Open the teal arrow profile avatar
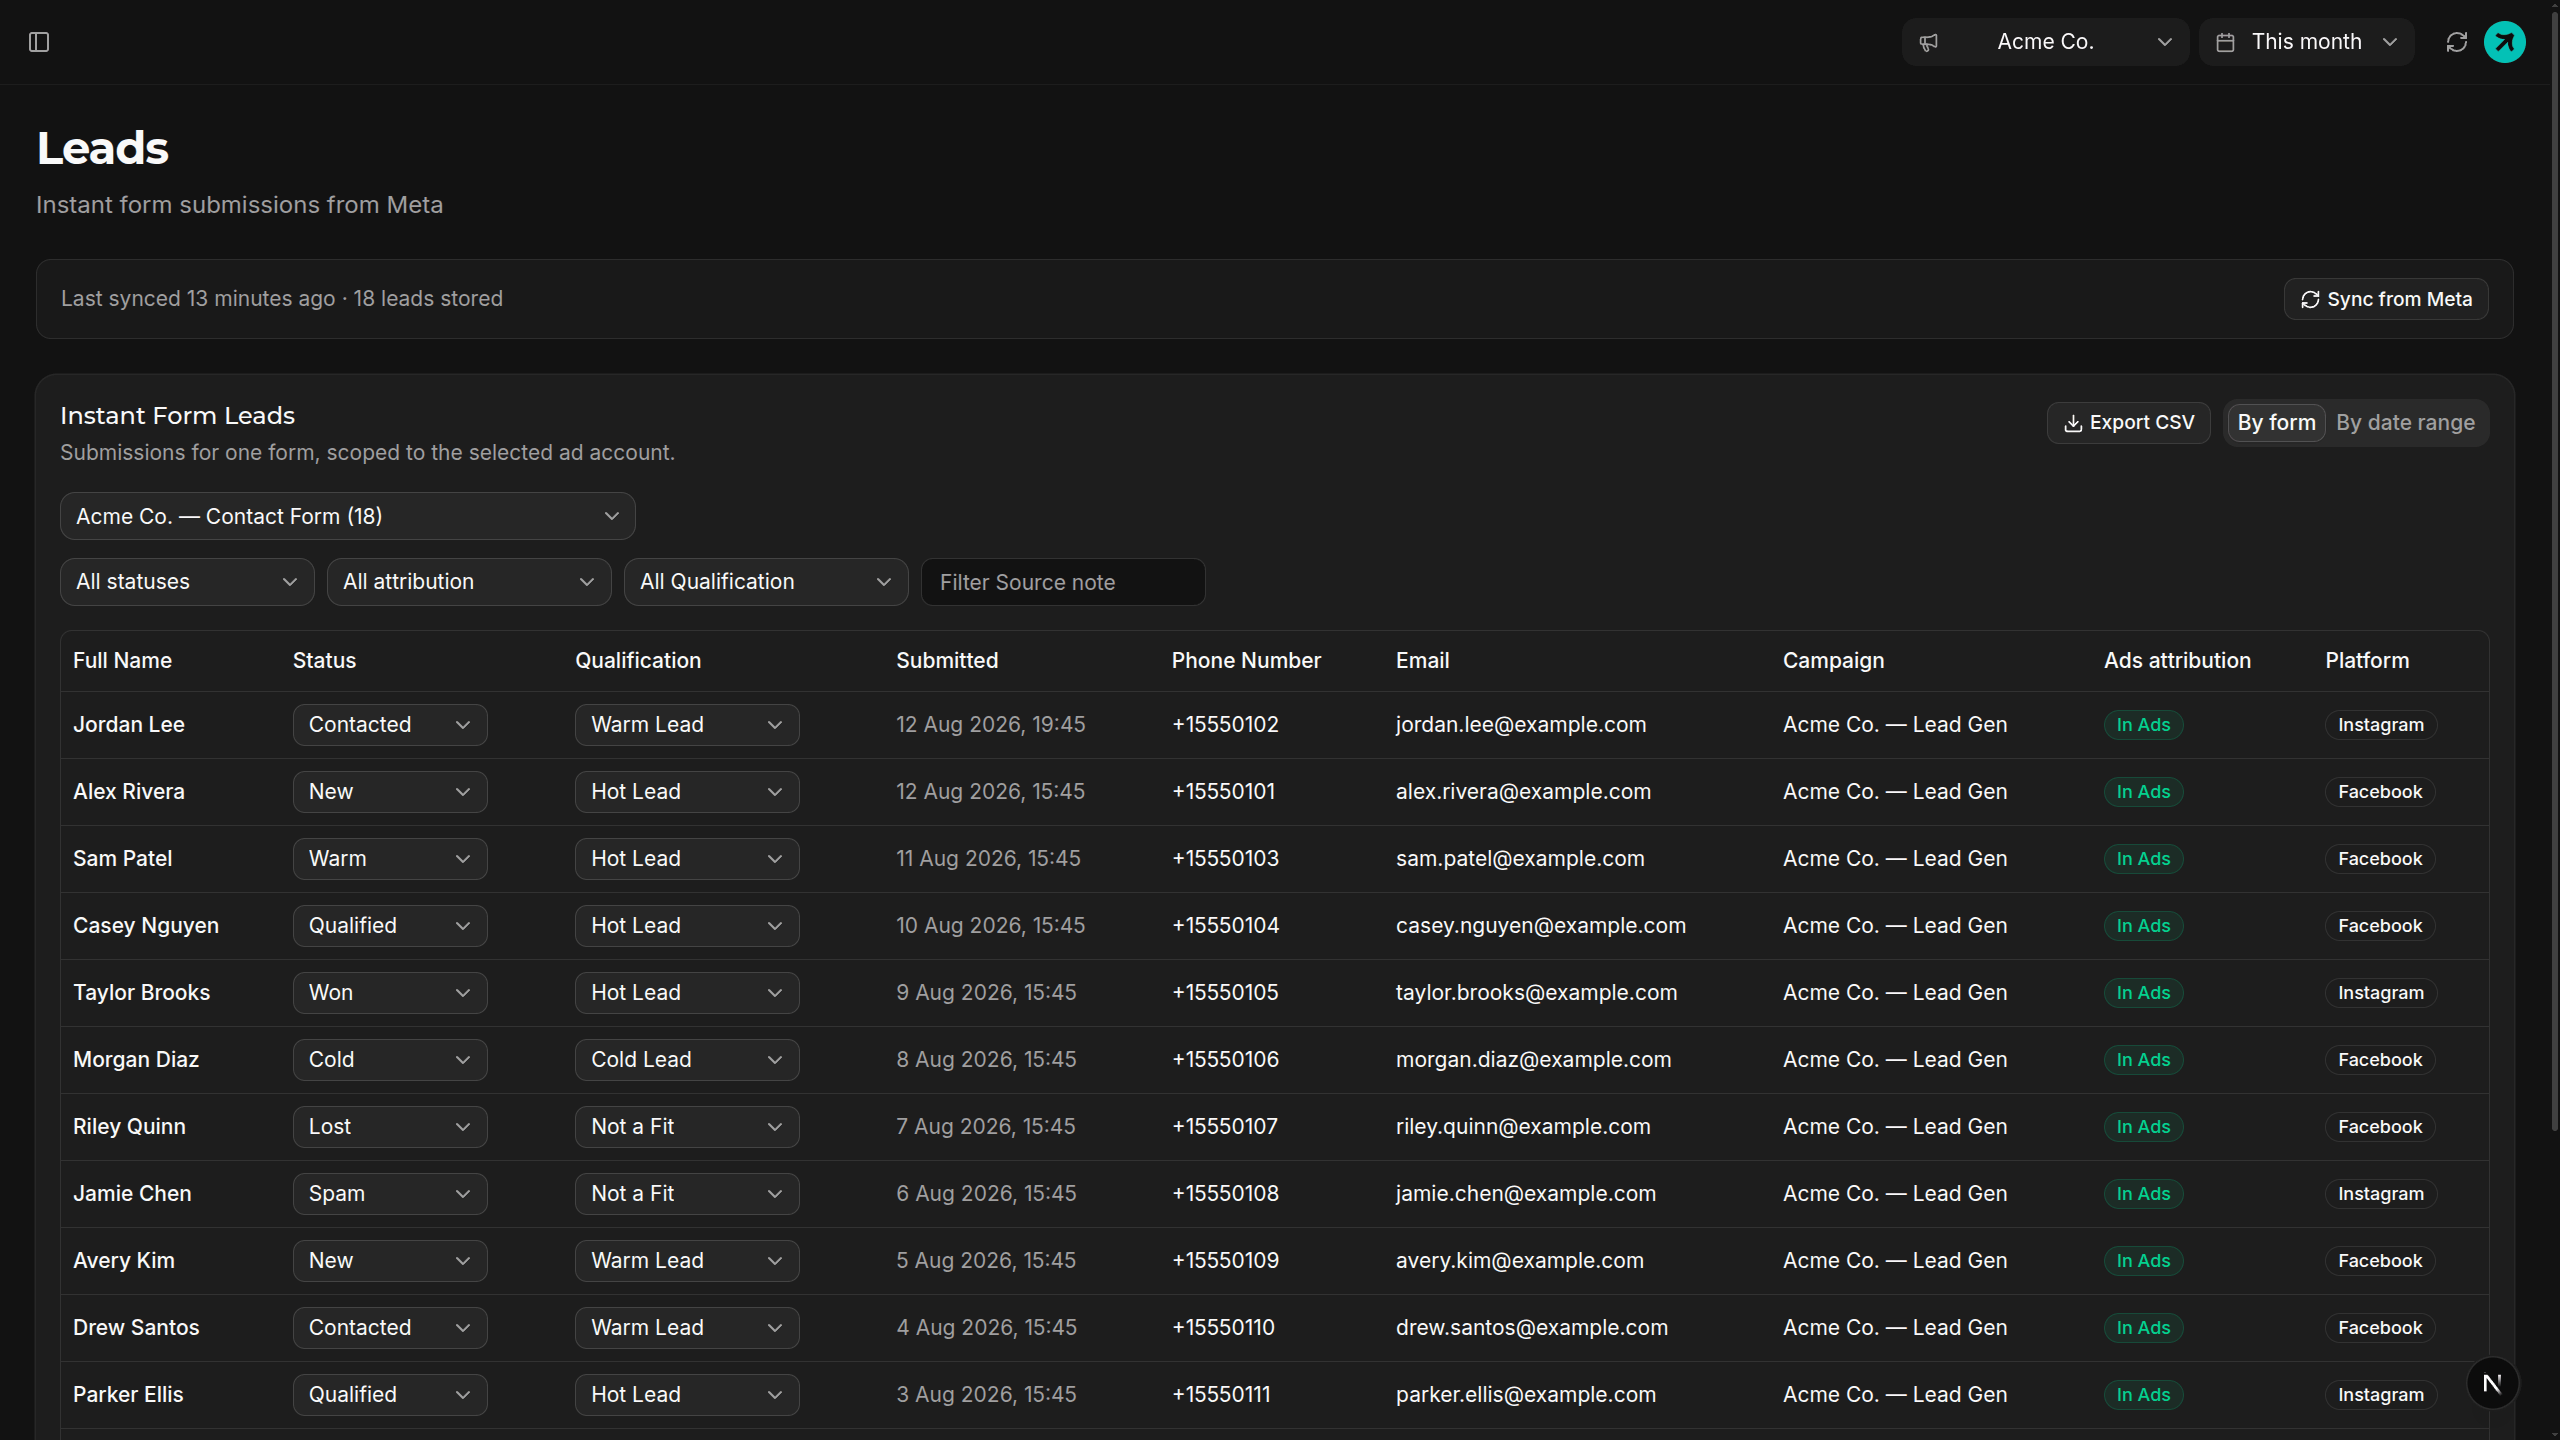This screenshot has height=1440, width=2560. [x=2505, y=42]
